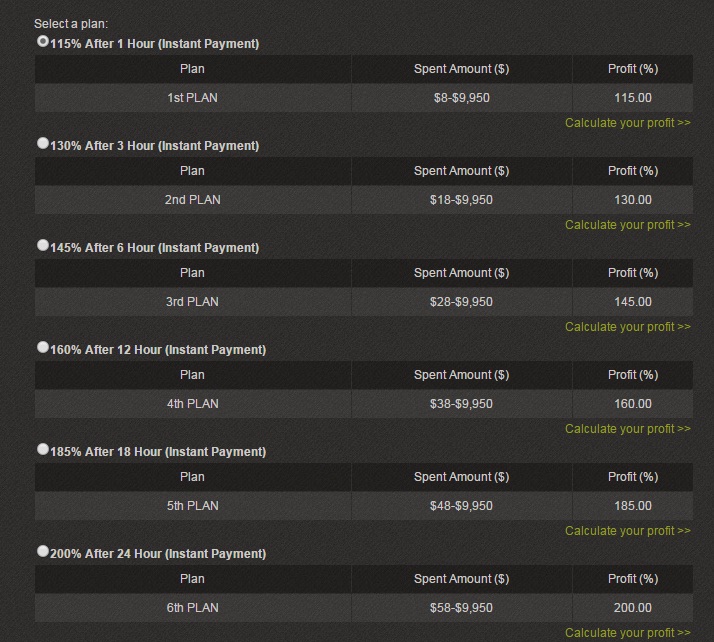This screenshot has width=714, height=642.
Task: Pick the 160% After 12 Hour radio option
Action: pos(42,348)
